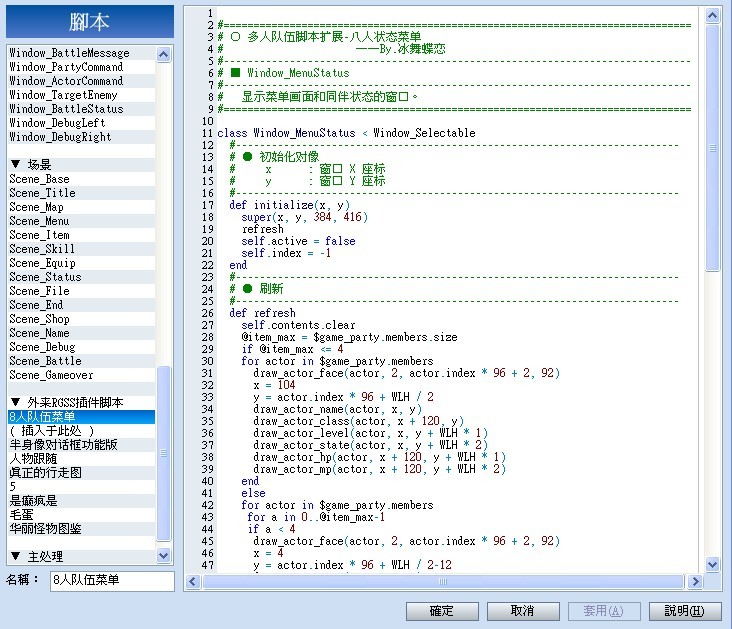Click code editor scroll-up arrow
Viewport: 732px width, 629px height.
click(712, 16)
